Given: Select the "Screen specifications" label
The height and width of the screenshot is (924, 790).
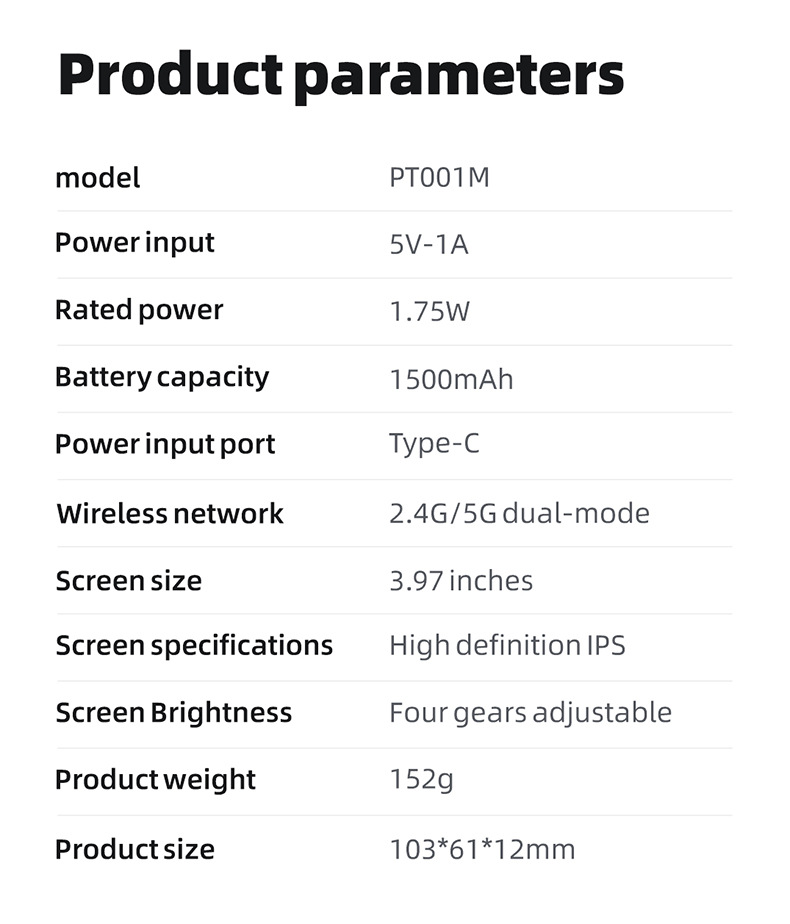Looking at the screenshot, I should pyautogui.click(x=194, y=646).
